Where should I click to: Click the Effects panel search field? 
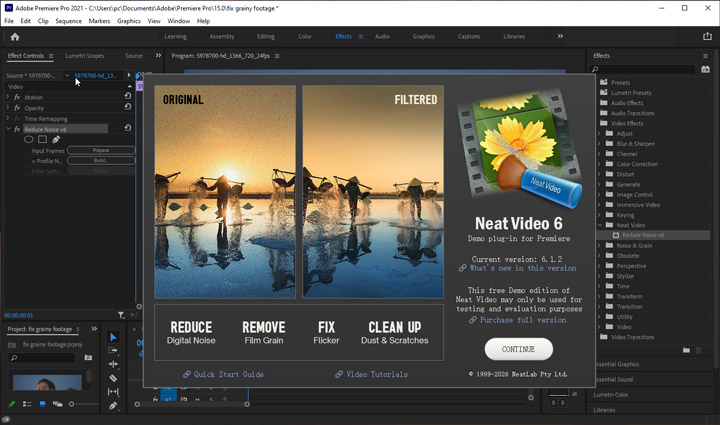(x=643, y=69)
